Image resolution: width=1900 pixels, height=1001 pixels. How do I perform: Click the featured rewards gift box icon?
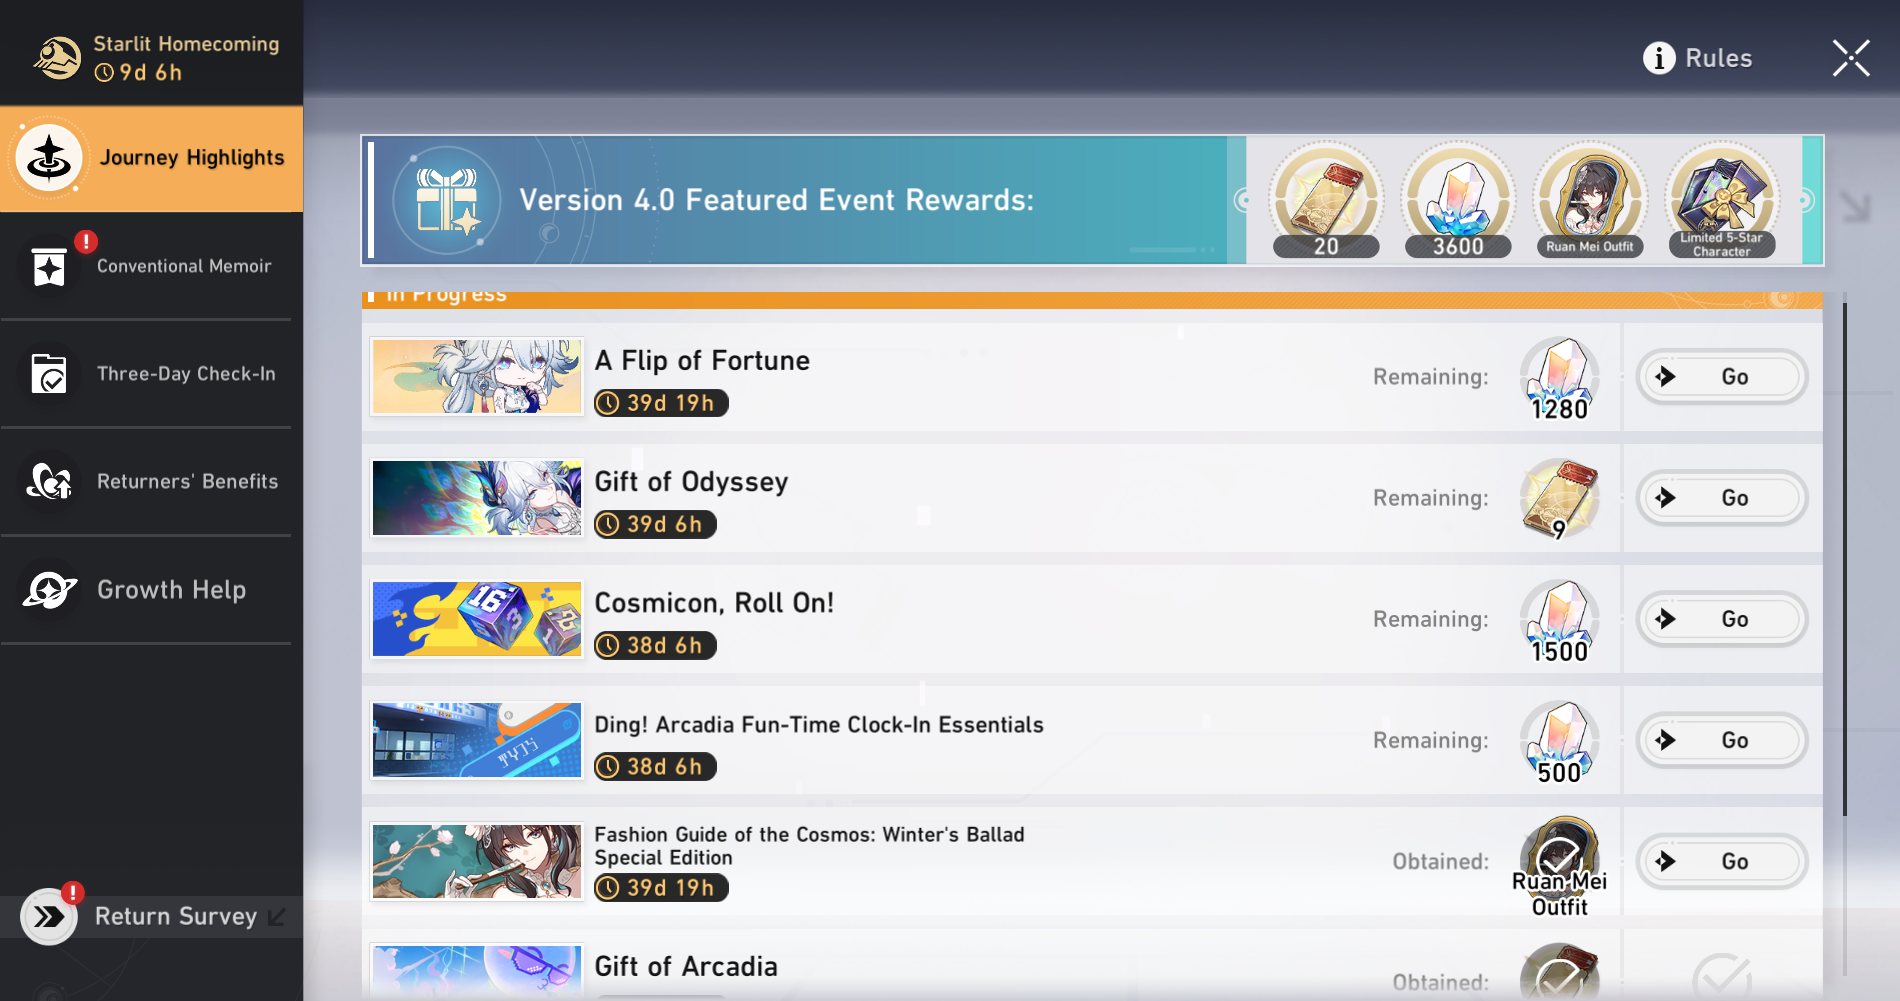[446, 201]
